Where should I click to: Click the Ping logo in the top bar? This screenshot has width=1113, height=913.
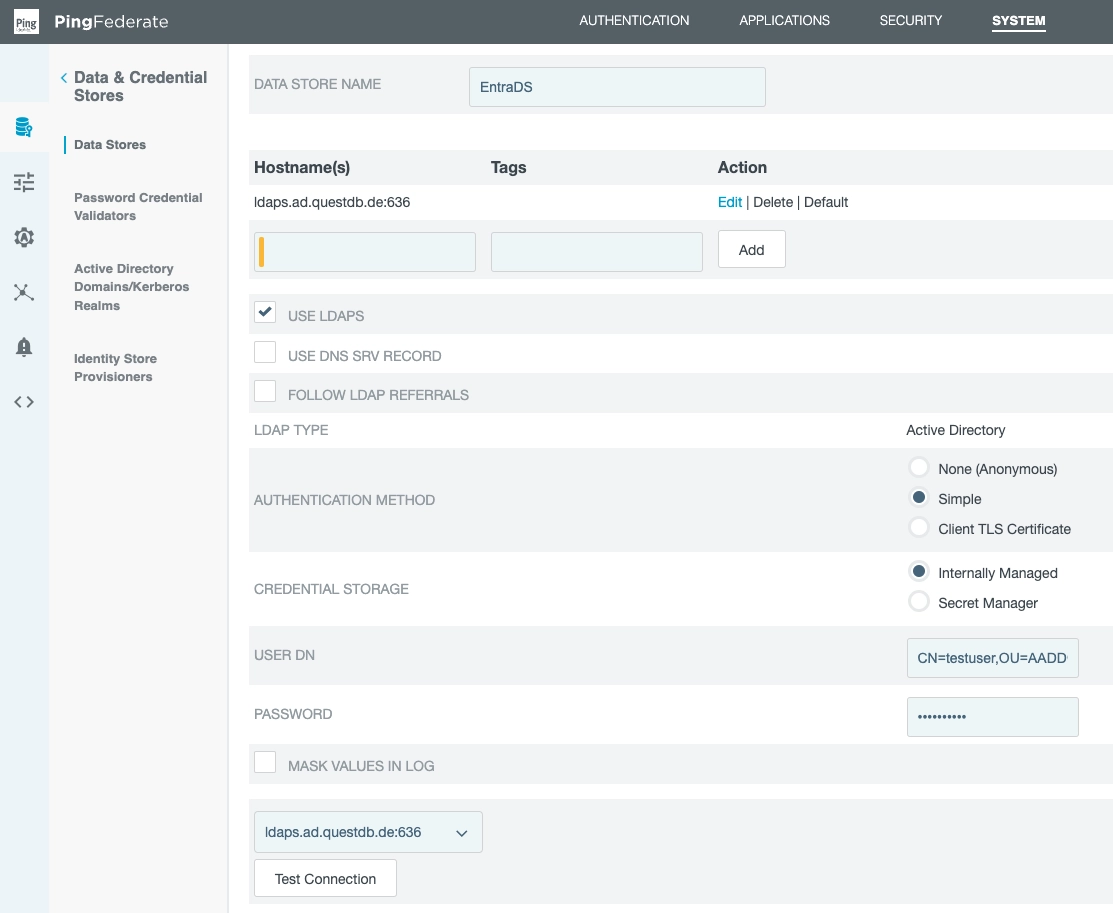tap(26, 20)
